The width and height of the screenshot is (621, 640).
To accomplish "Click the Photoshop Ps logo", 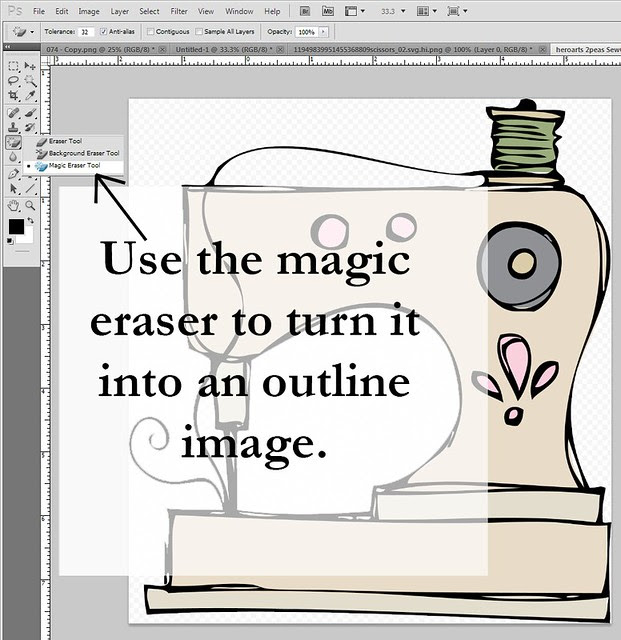I will [15, 11].
